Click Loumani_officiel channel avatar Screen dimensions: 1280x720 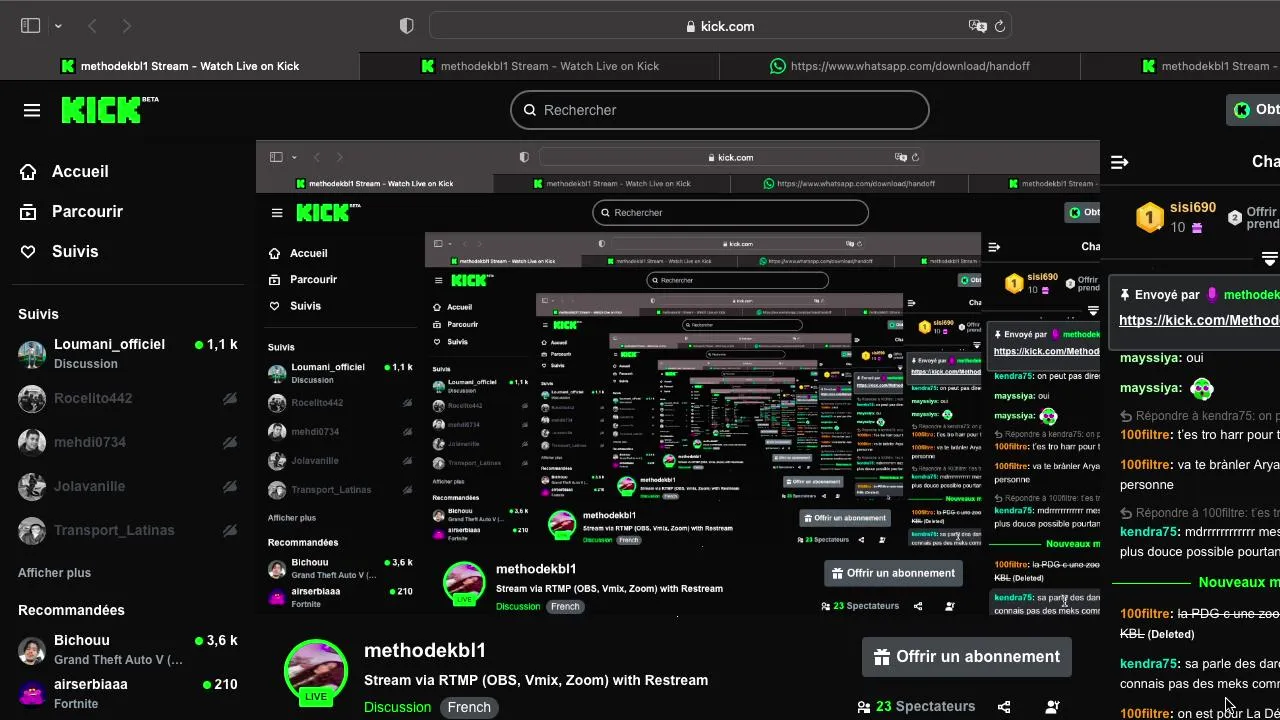click(x=32, y=354)
